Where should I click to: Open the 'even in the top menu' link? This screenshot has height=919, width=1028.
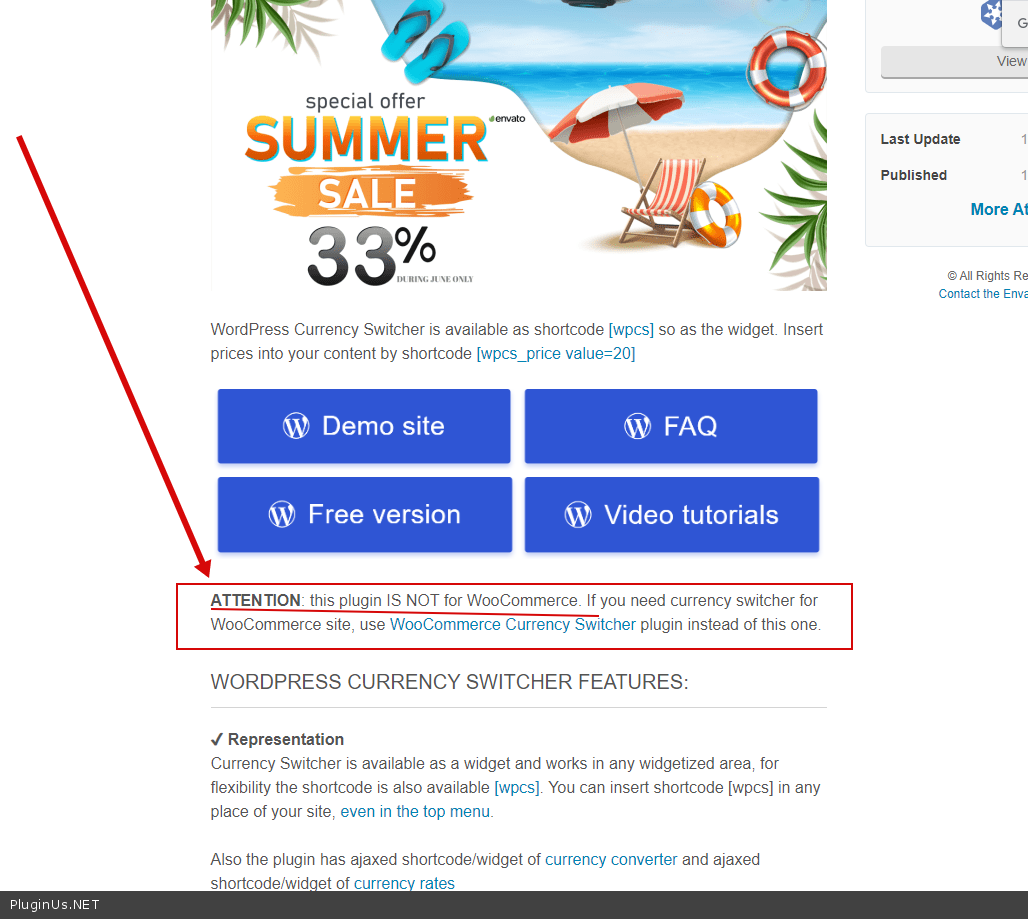[x=415, y=811]
